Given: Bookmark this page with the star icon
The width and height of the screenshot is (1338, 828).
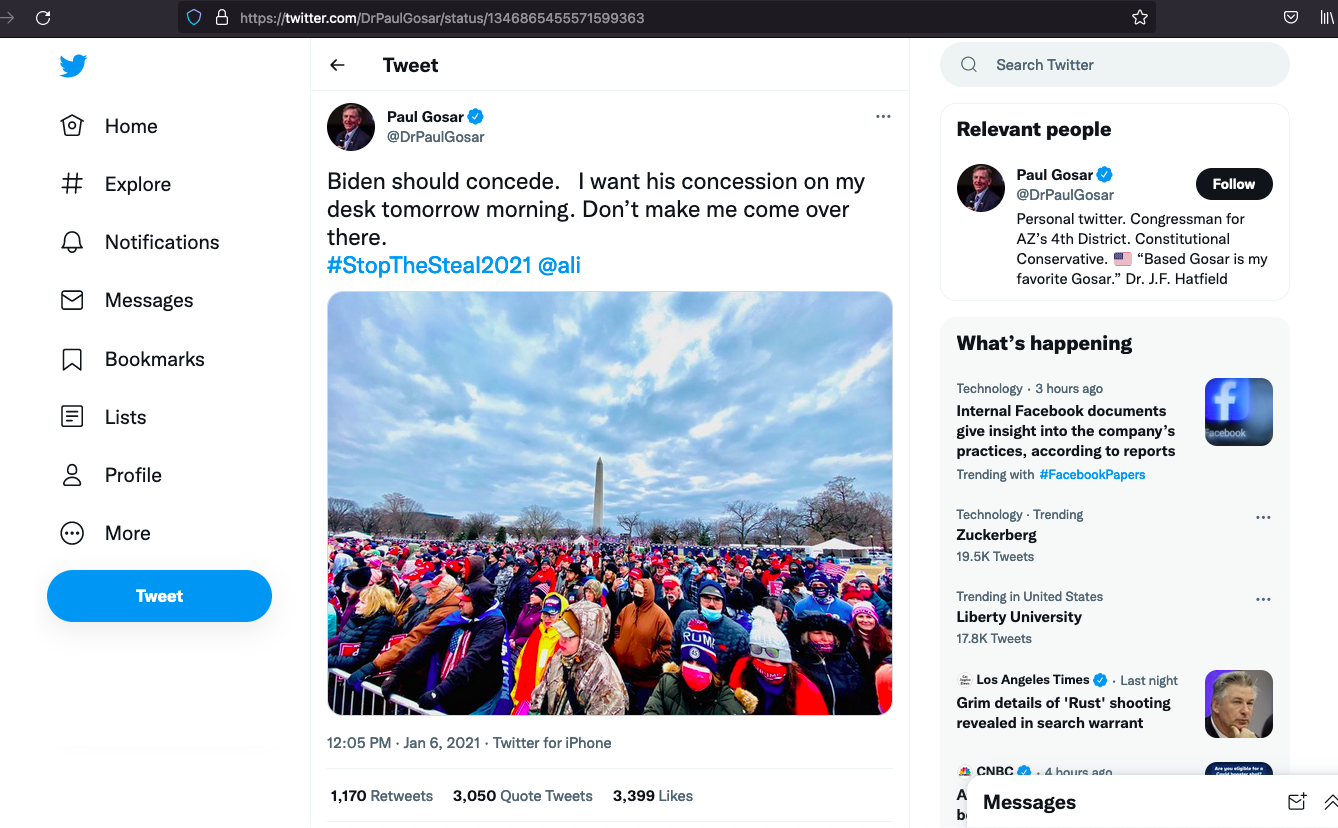Looking at the screenshot, I should click(x=1139, y=17).
